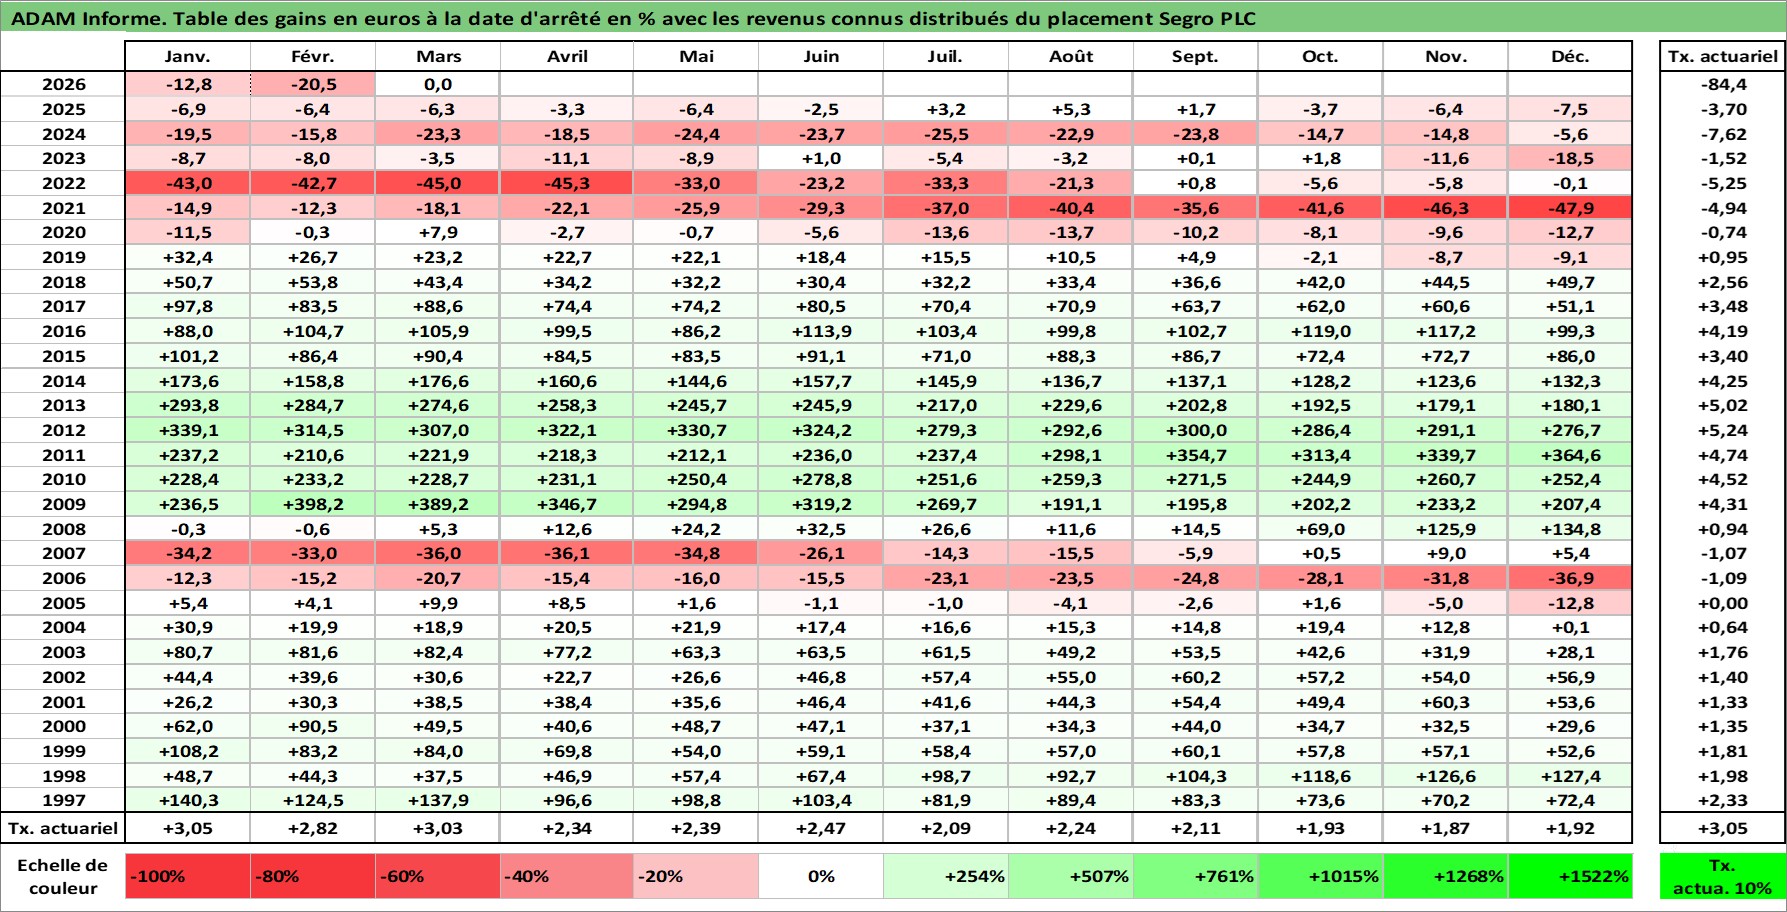Select the Oct. column header
Image resolution: width=1787 pixels, height=912 pixels.
point(1321,56)
